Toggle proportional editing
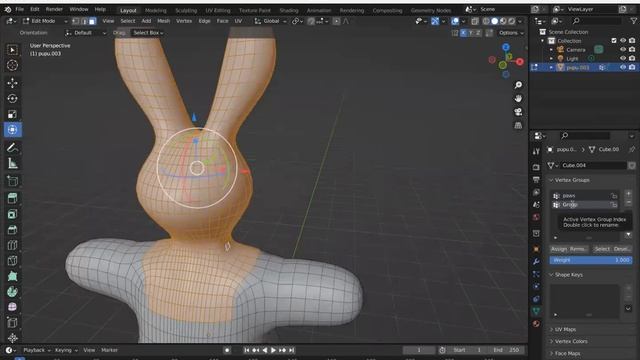The width and height of the screenshot is (640, 360). pos(336,21)
